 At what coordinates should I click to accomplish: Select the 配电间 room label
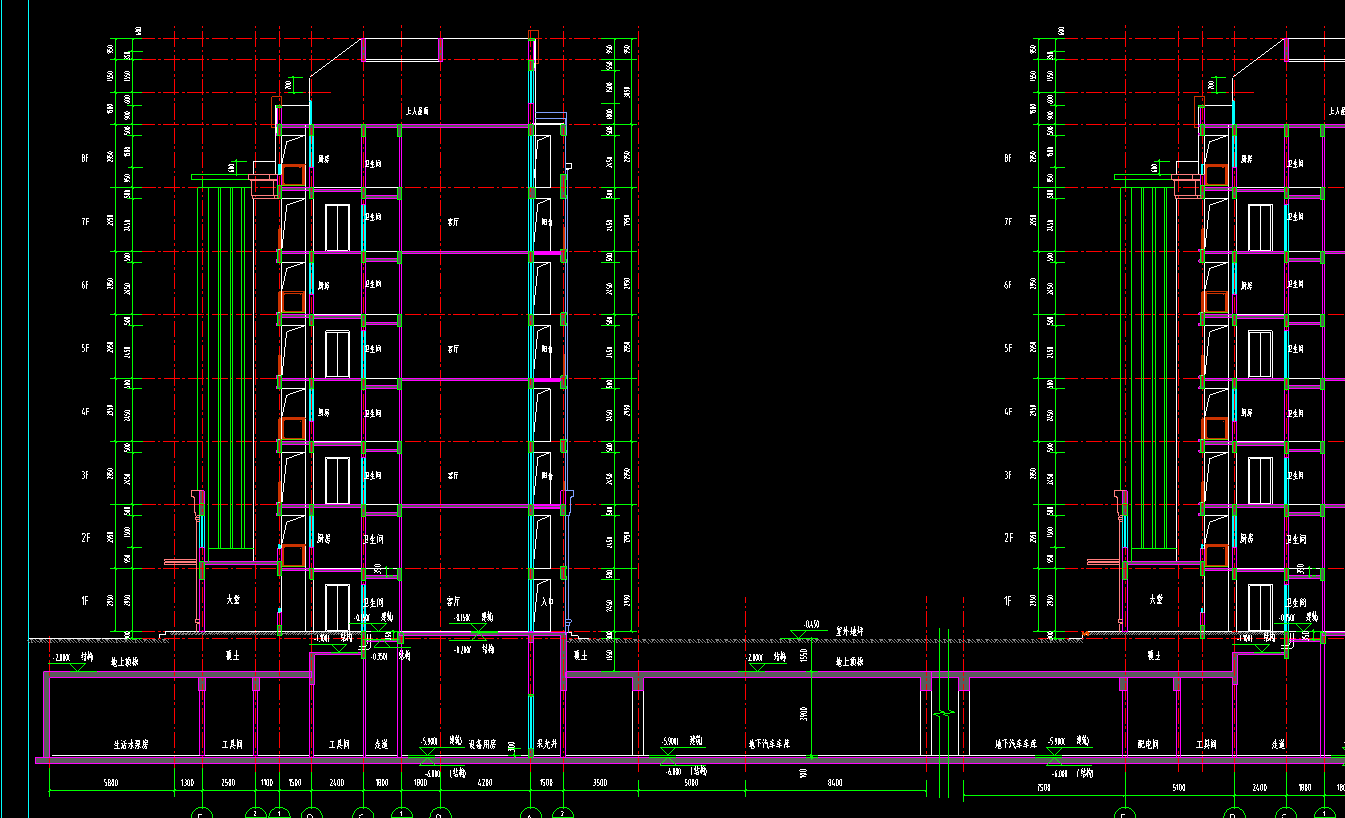click(1147, 745)
